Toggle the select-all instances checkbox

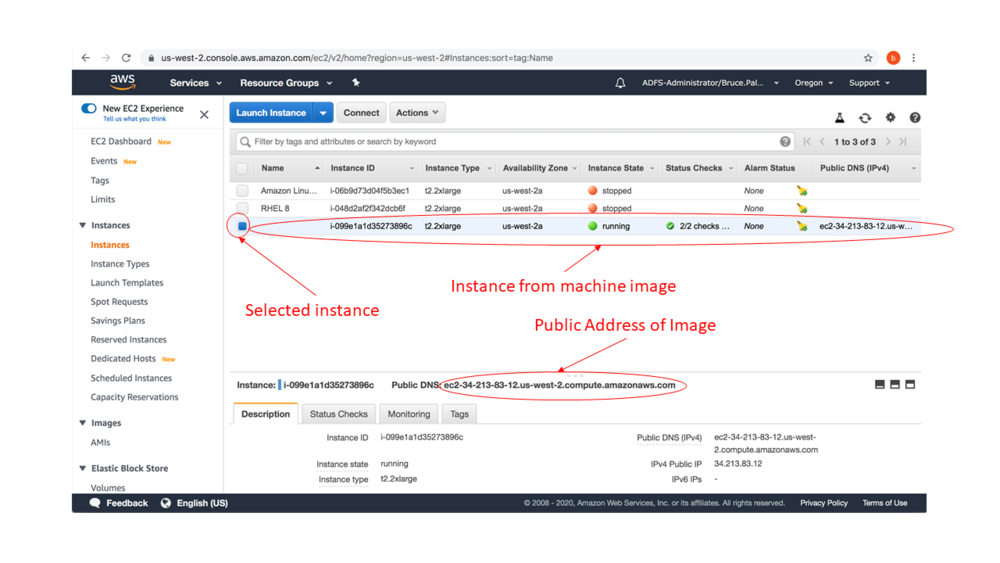(242, 168)
